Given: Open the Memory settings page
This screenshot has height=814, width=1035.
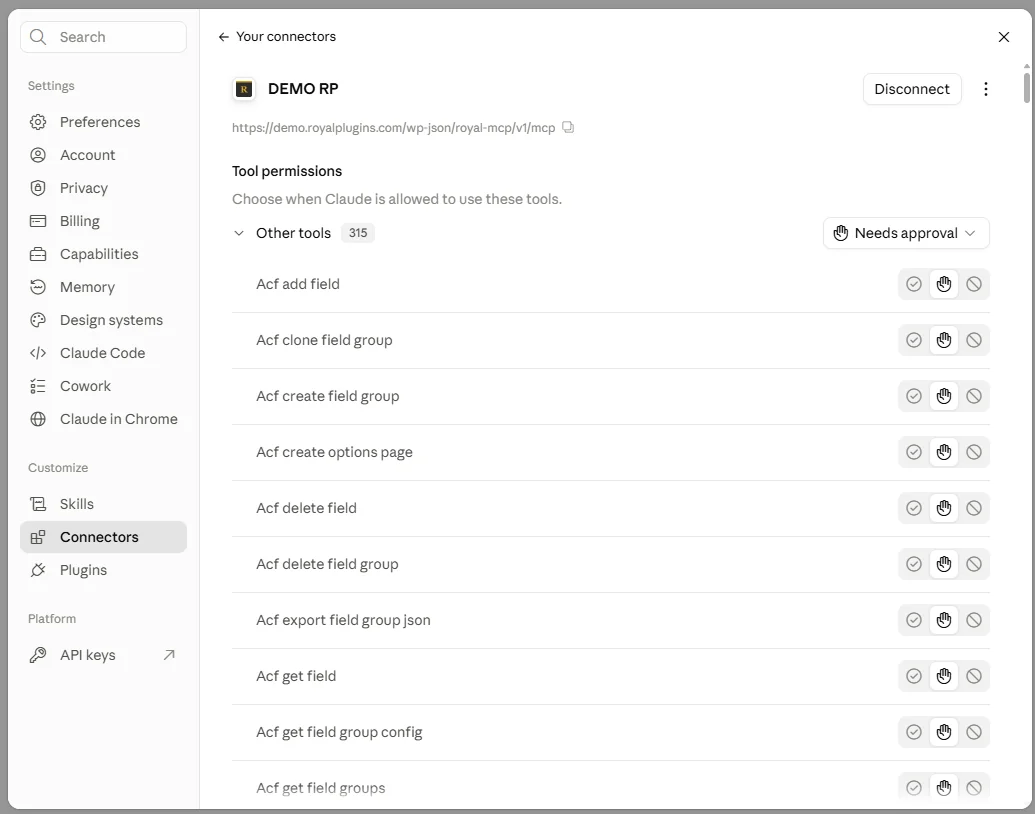Looking at the screenshot, I should pyautogui.click(x=103, y=287).
